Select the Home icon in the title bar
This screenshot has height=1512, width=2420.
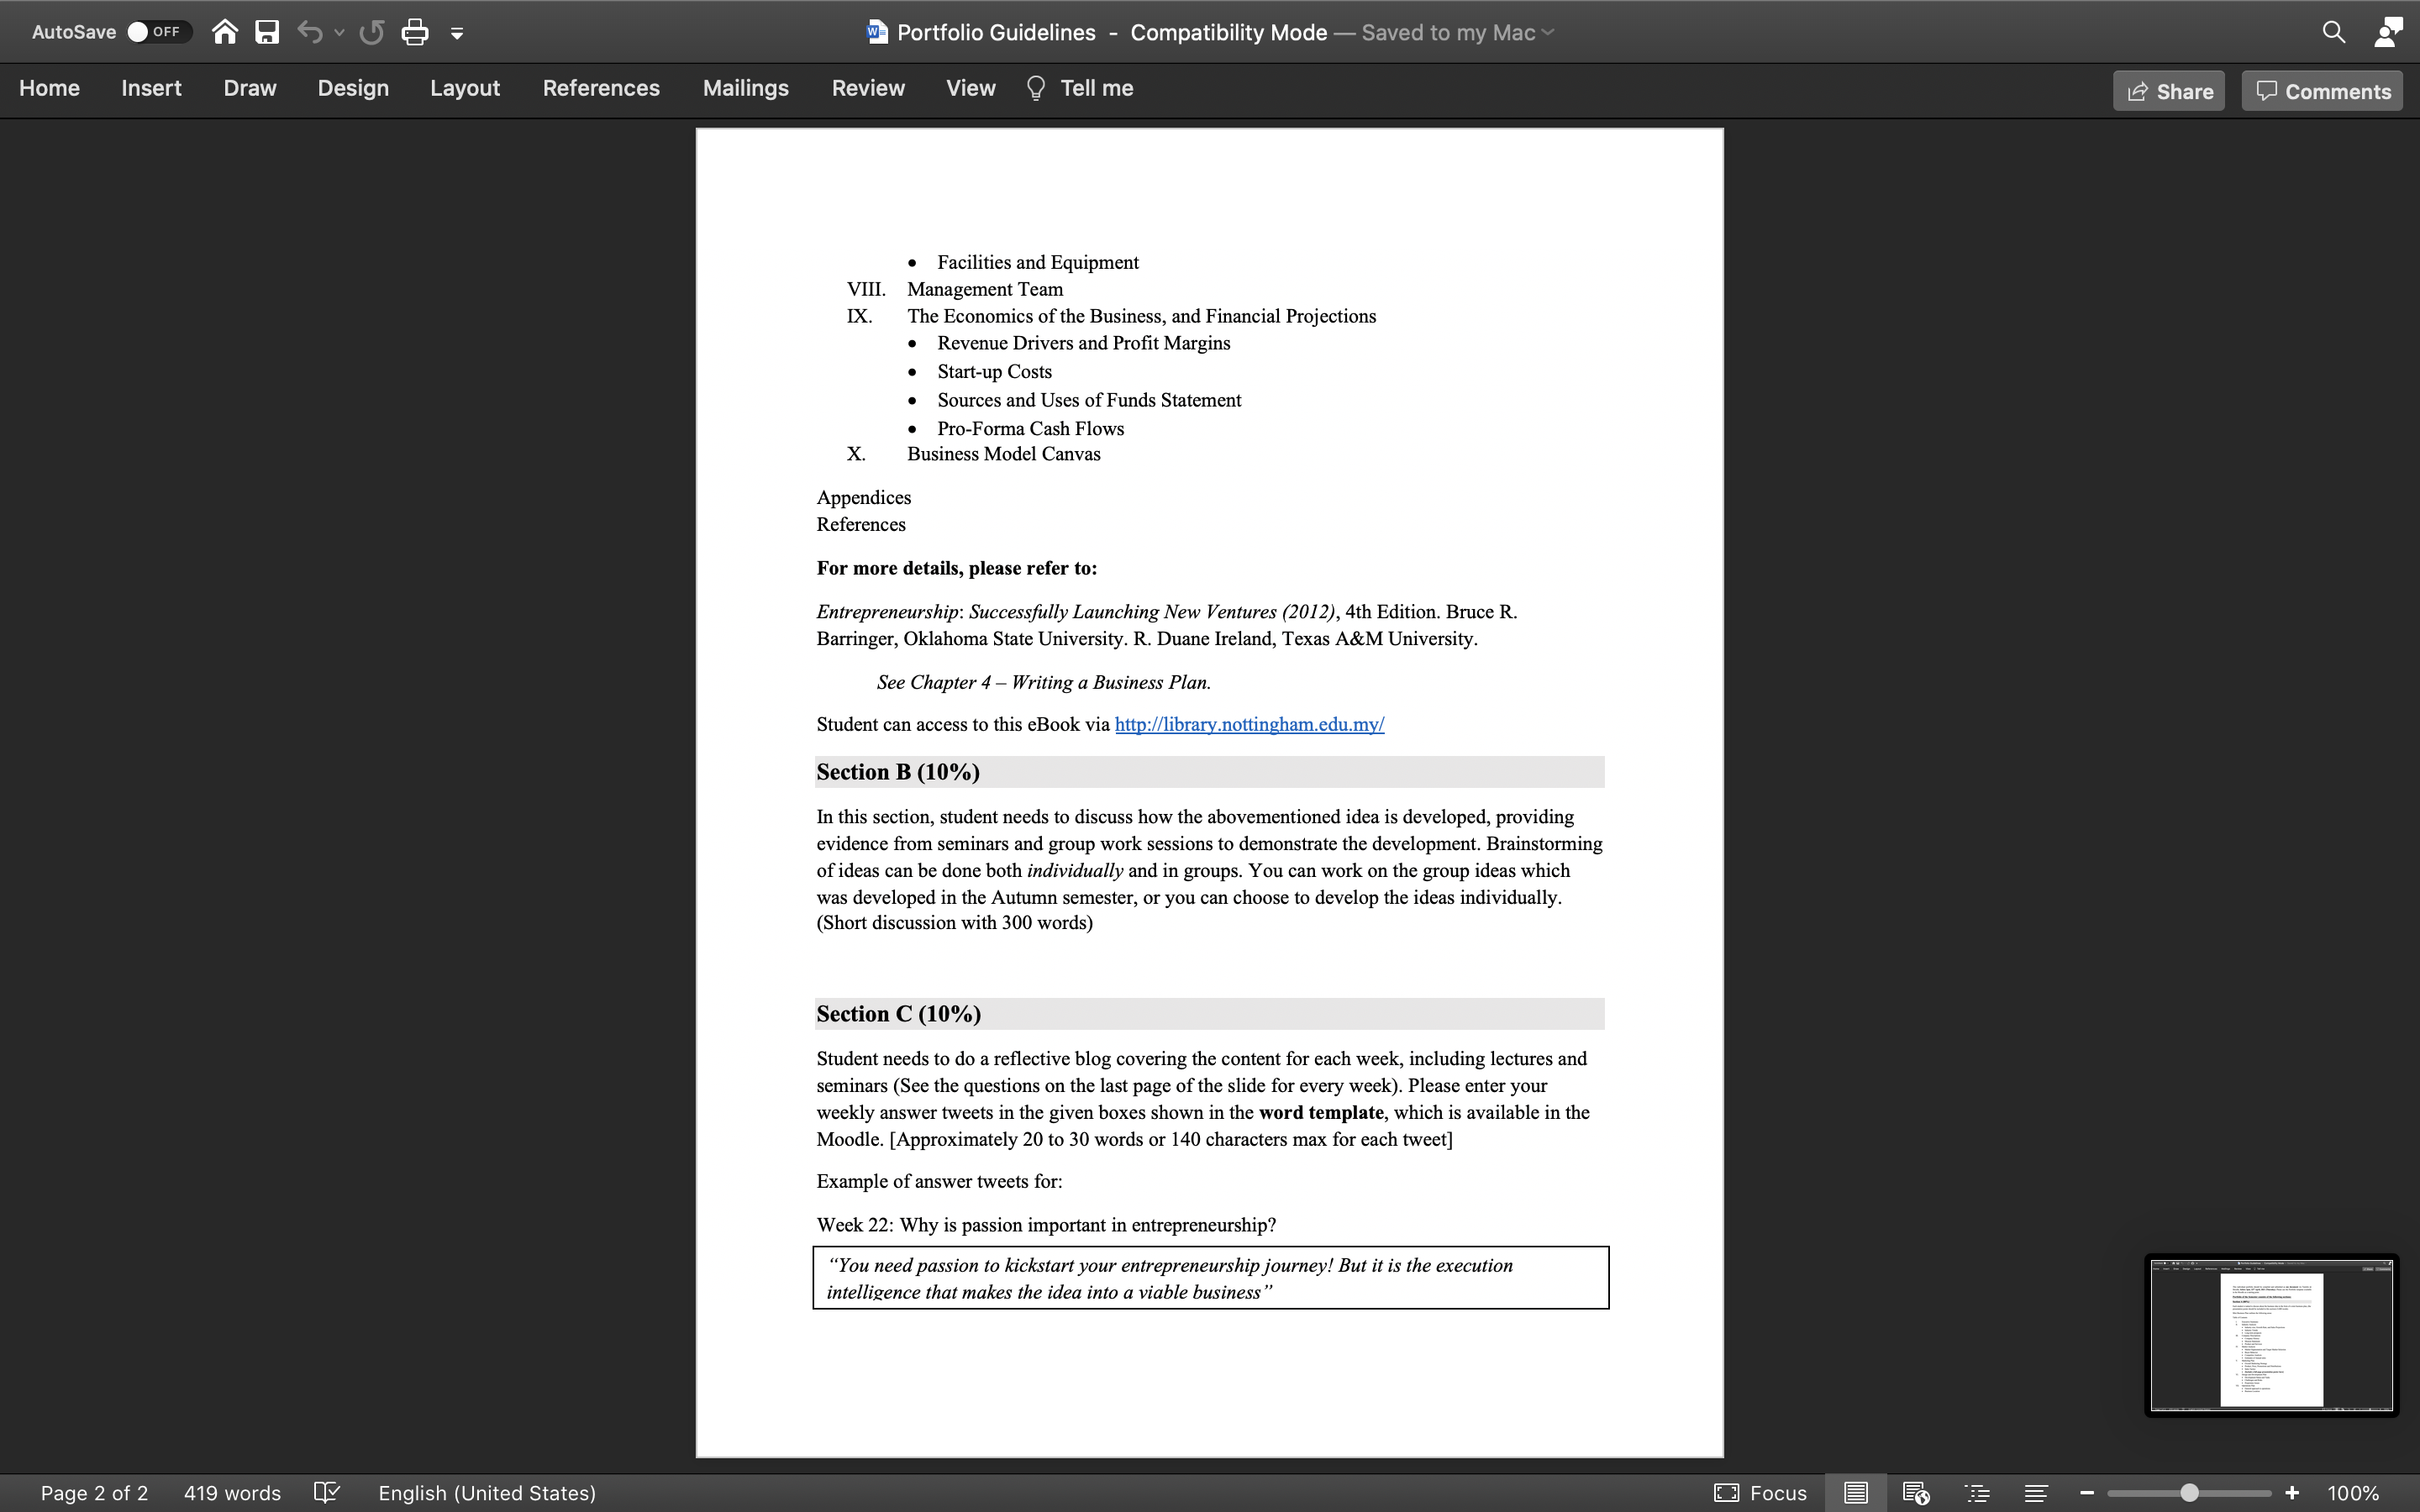(225, 31)
